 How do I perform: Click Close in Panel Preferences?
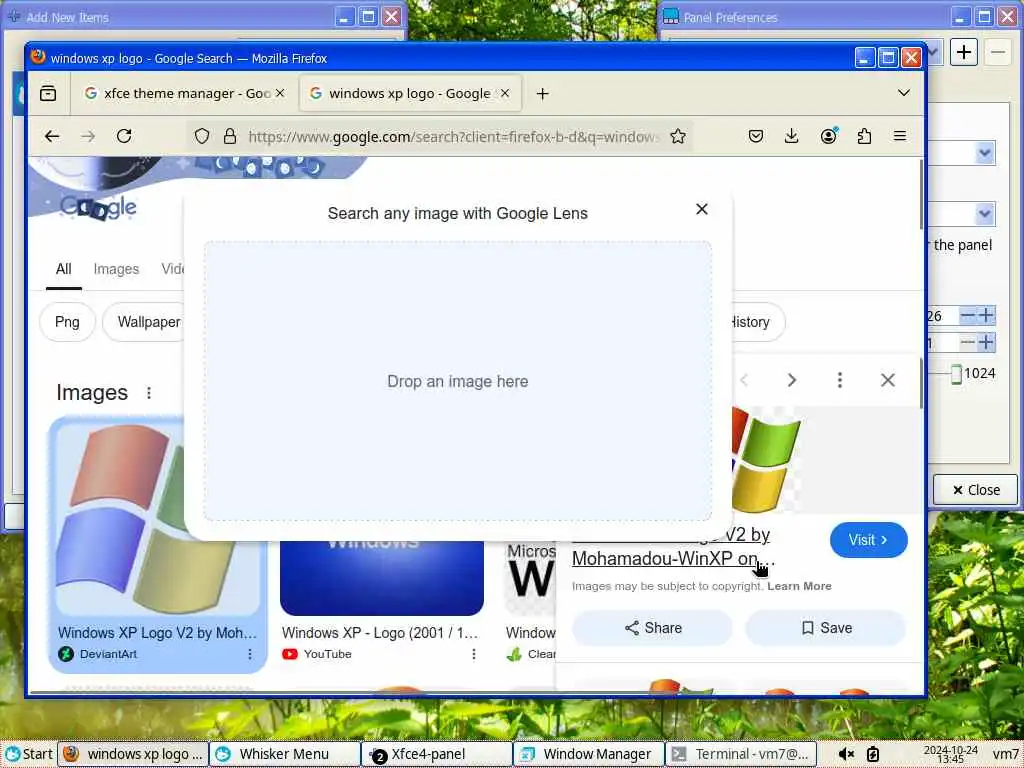pos(976,490)
